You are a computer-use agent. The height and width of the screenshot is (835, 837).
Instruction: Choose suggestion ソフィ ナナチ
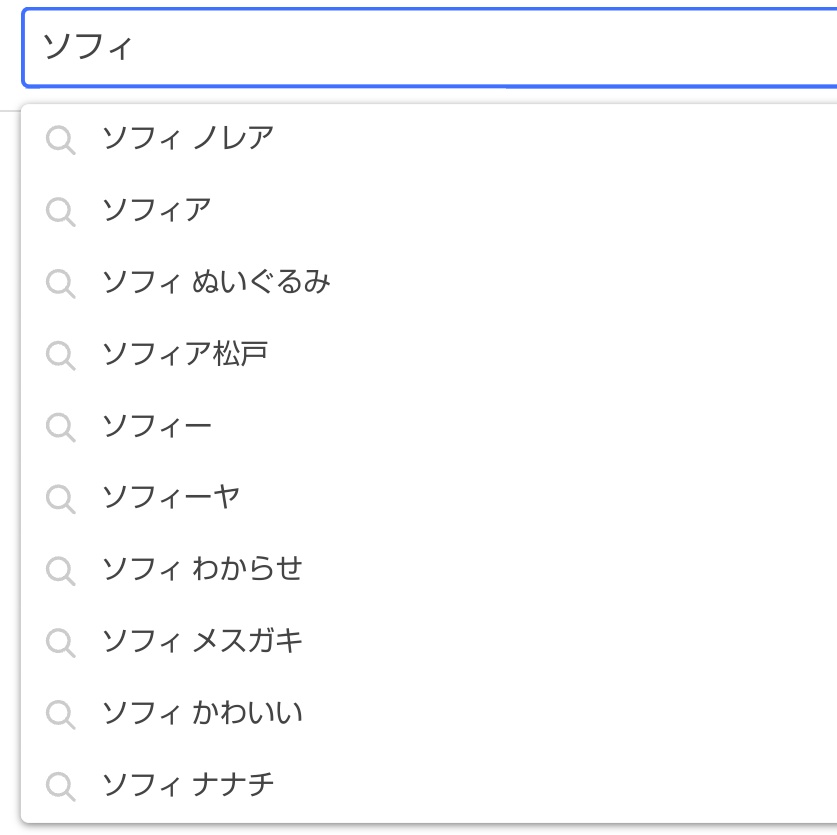point(429,786)
